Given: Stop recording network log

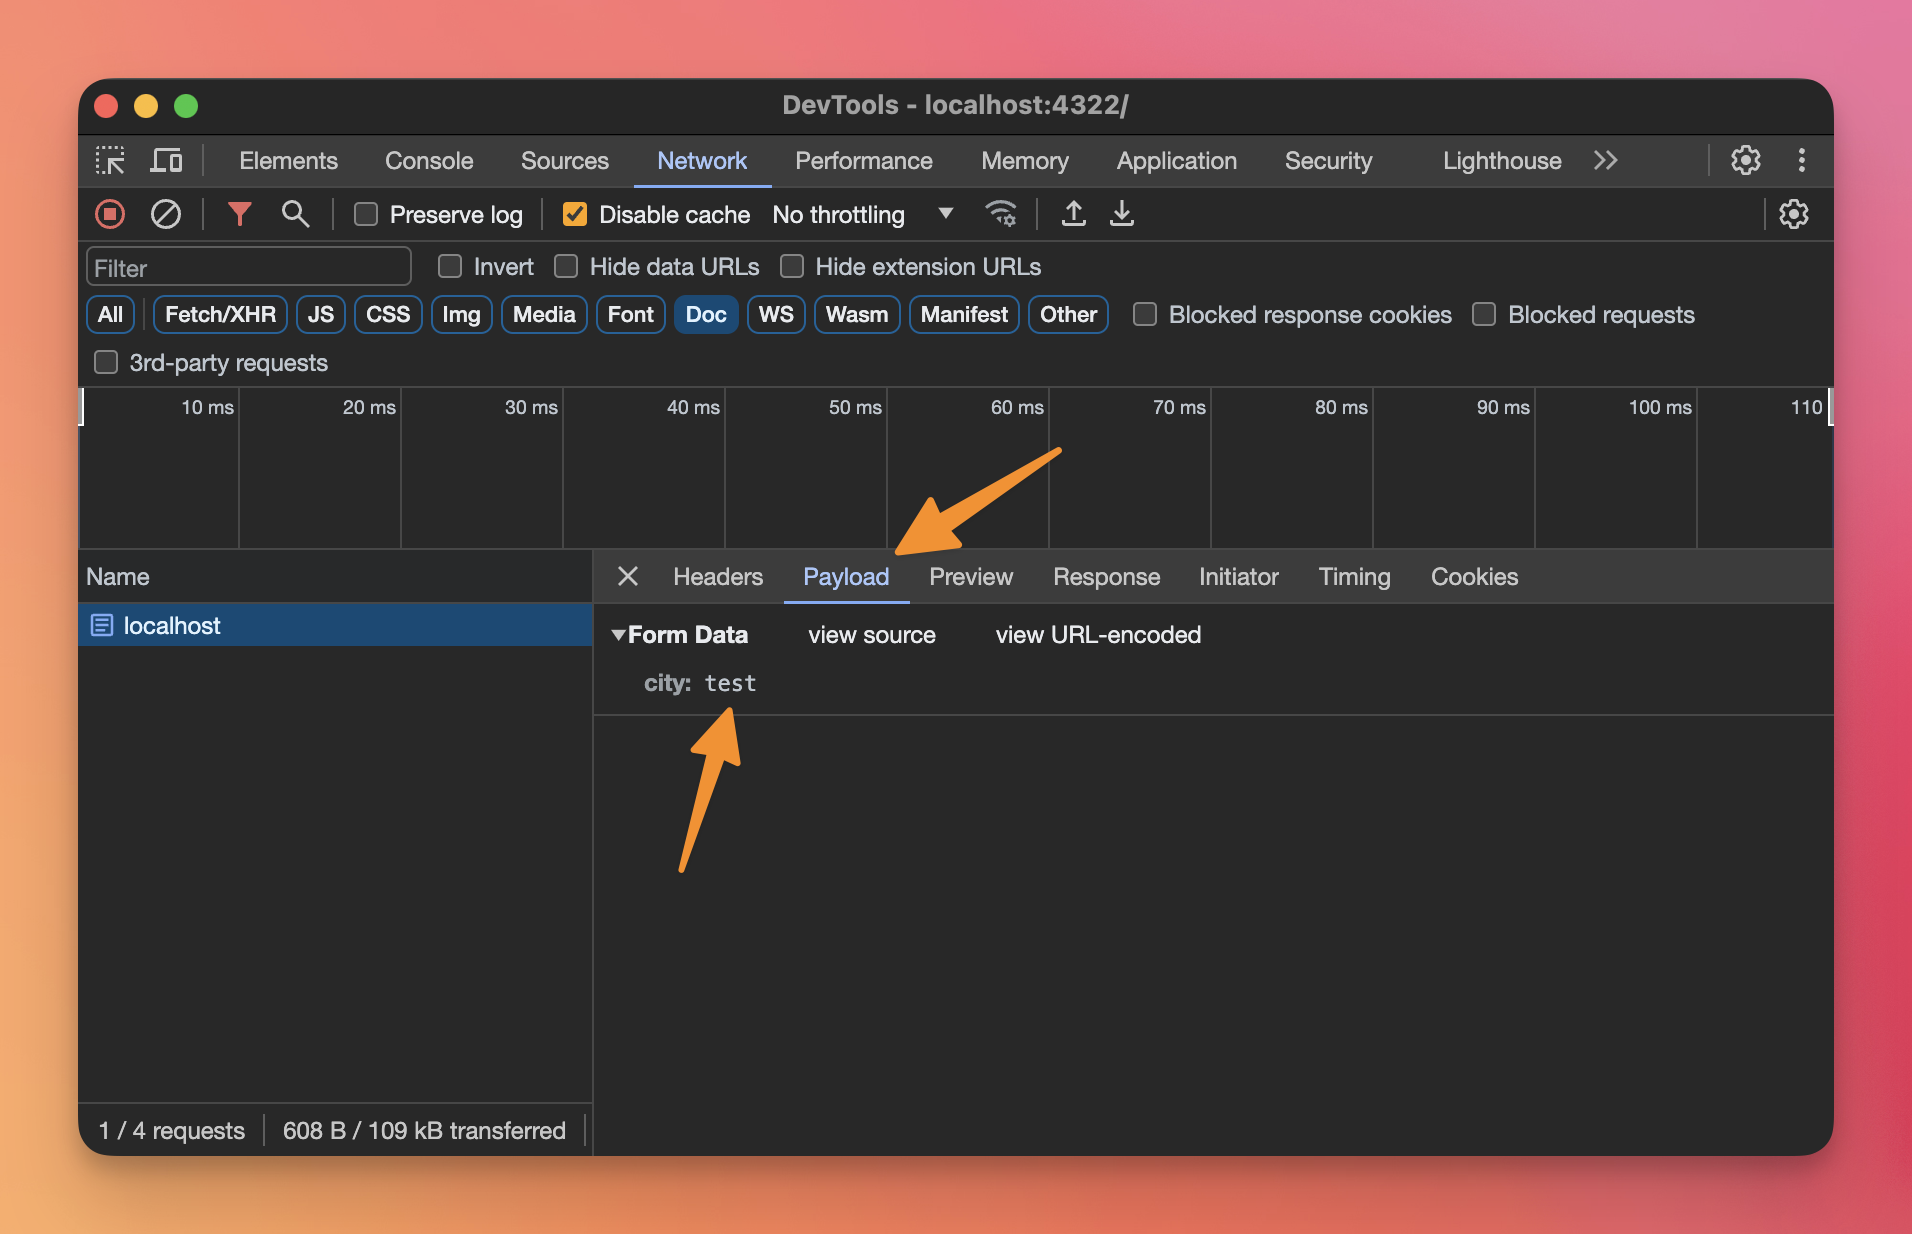Looking at the screenshot, I should [110, 214].
